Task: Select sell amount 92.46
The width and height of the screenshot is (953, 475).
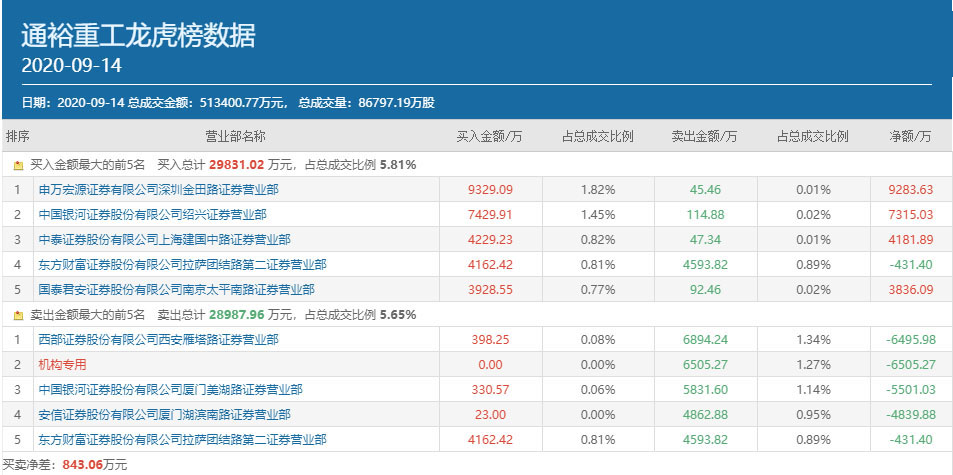Action: pos(705,290)
